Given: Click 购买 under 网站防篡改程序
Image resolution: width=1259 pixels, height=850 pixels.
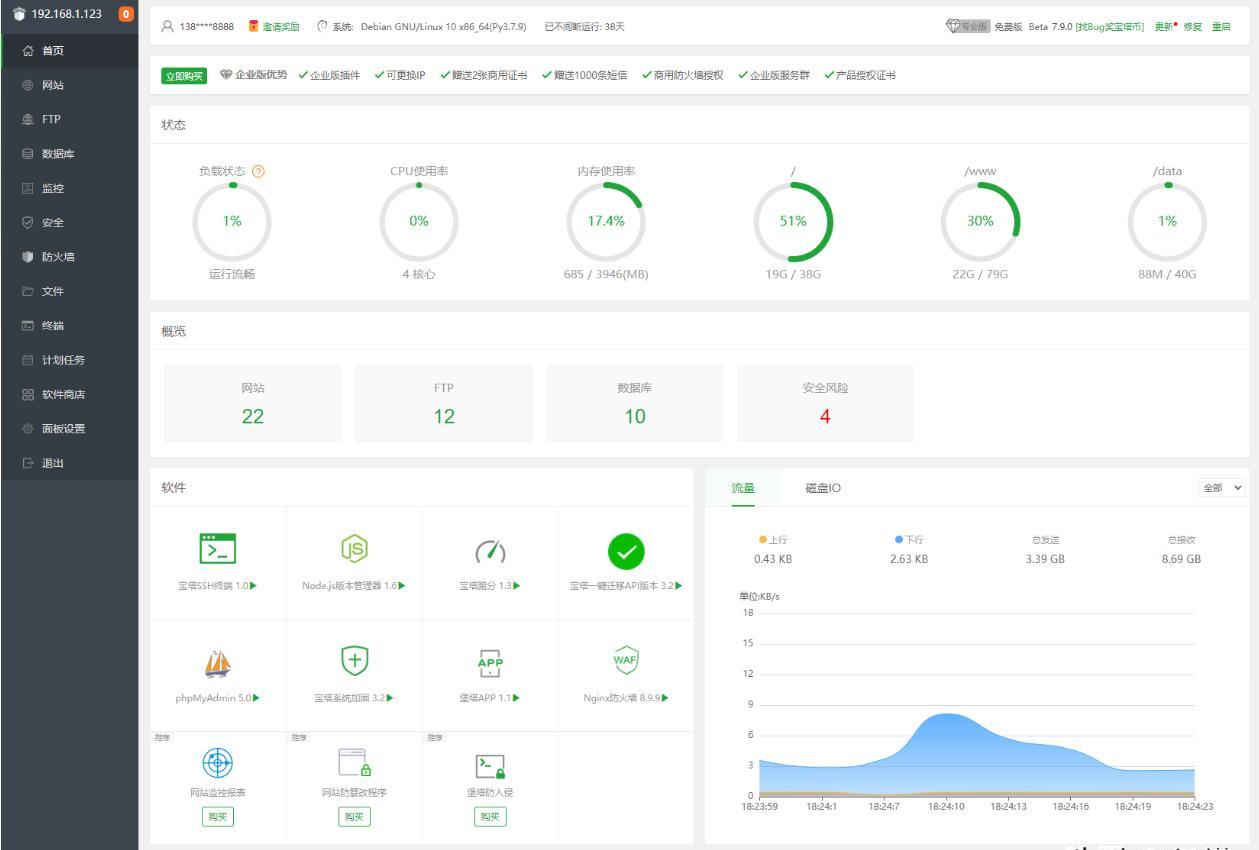Looking at the screenshot, I should pyautogui.click(x=354, y=816).
